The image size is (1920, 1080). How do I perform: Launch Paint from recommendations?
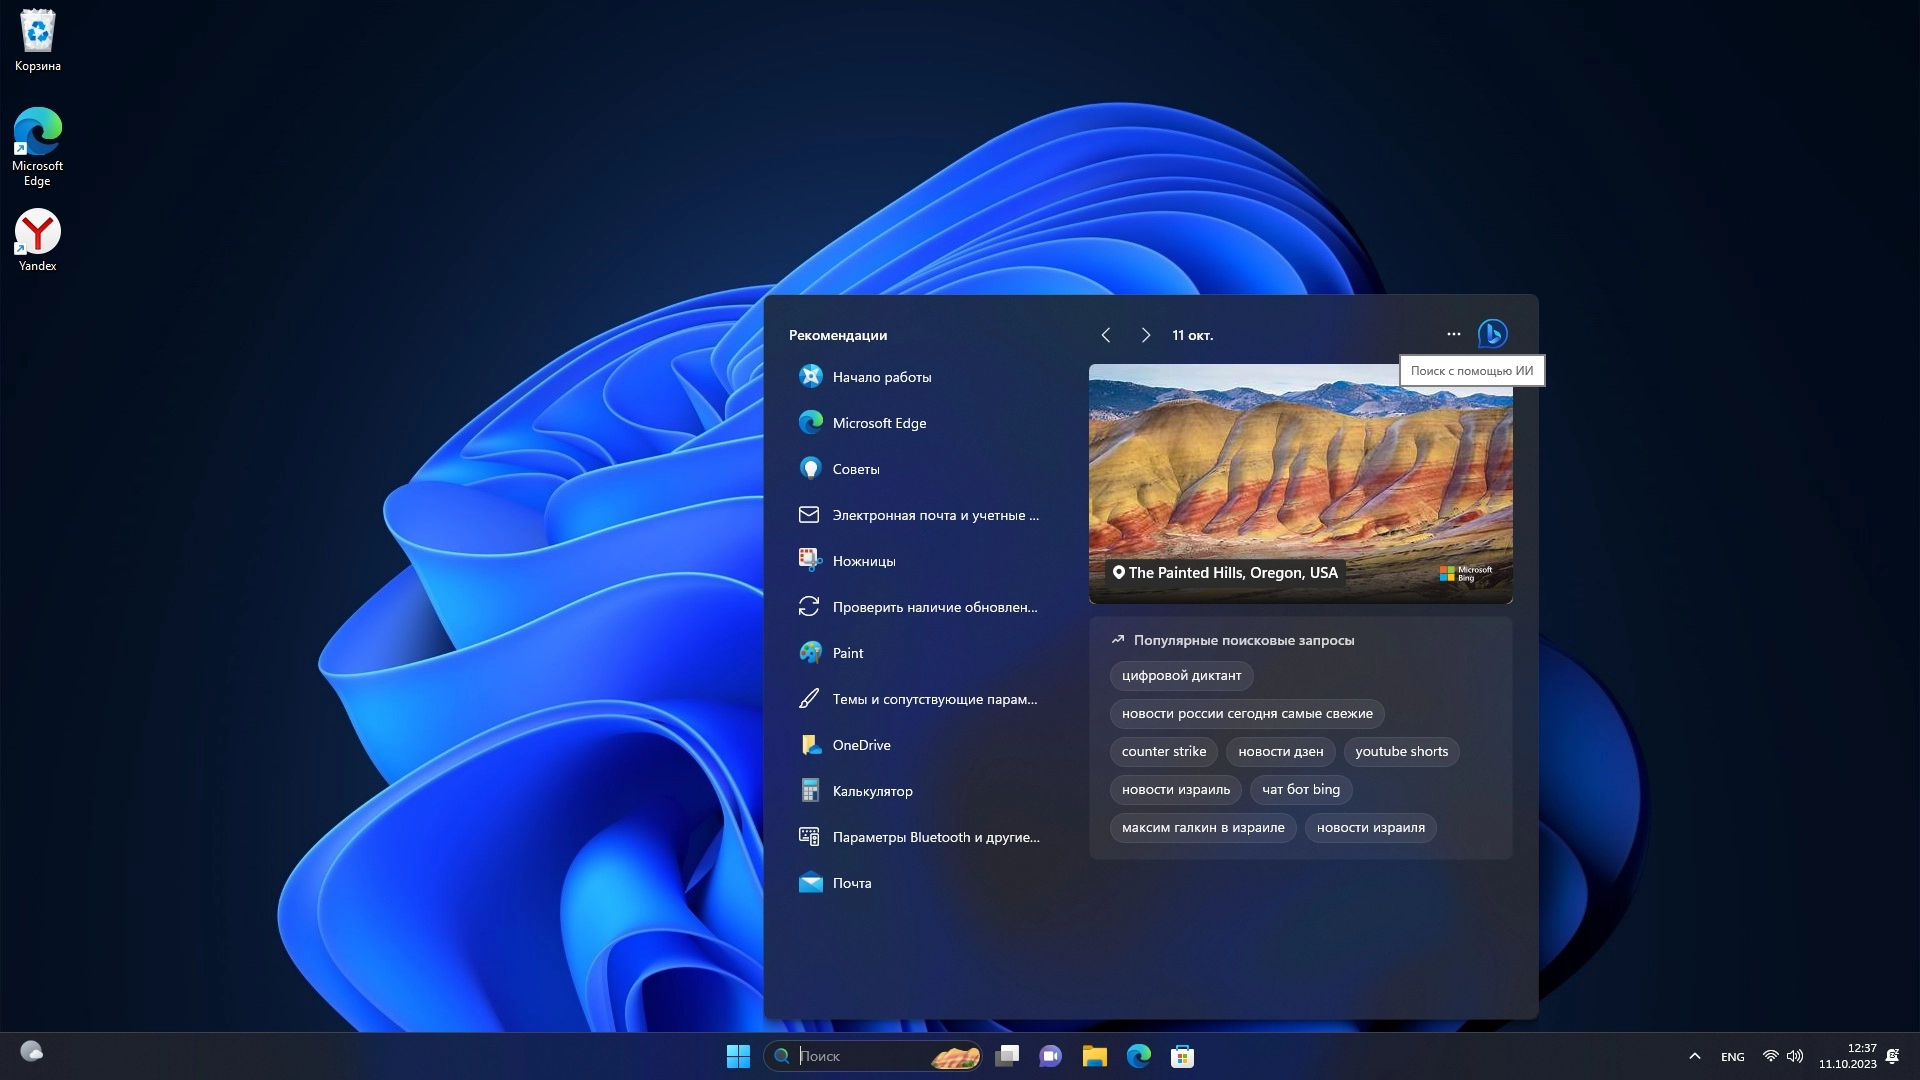pyautogui.click(x=848, y=653)
